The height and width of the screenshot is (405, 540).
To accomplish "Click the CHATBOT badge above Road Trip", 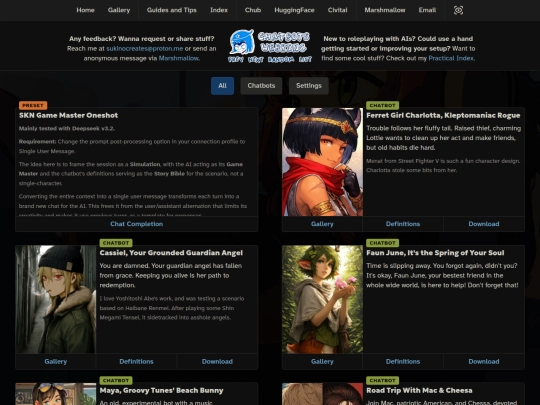I will 382,381.
